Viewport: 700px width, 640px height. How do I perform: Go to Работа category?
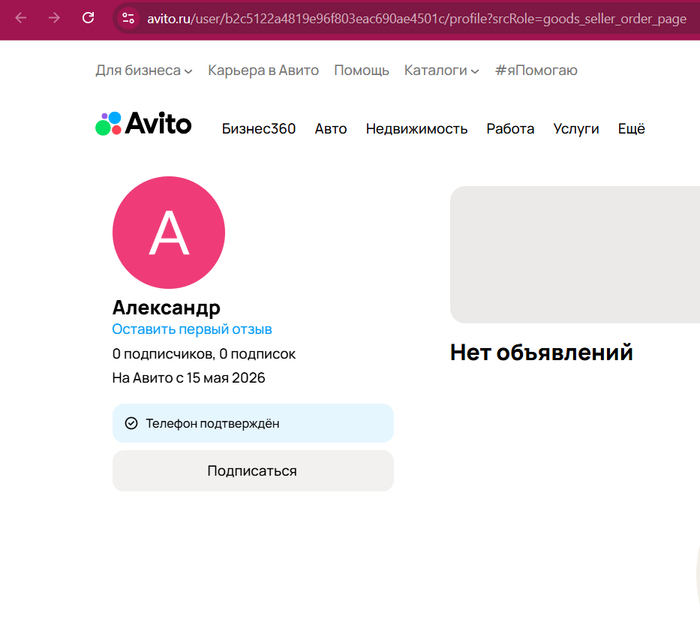[510, 129]
